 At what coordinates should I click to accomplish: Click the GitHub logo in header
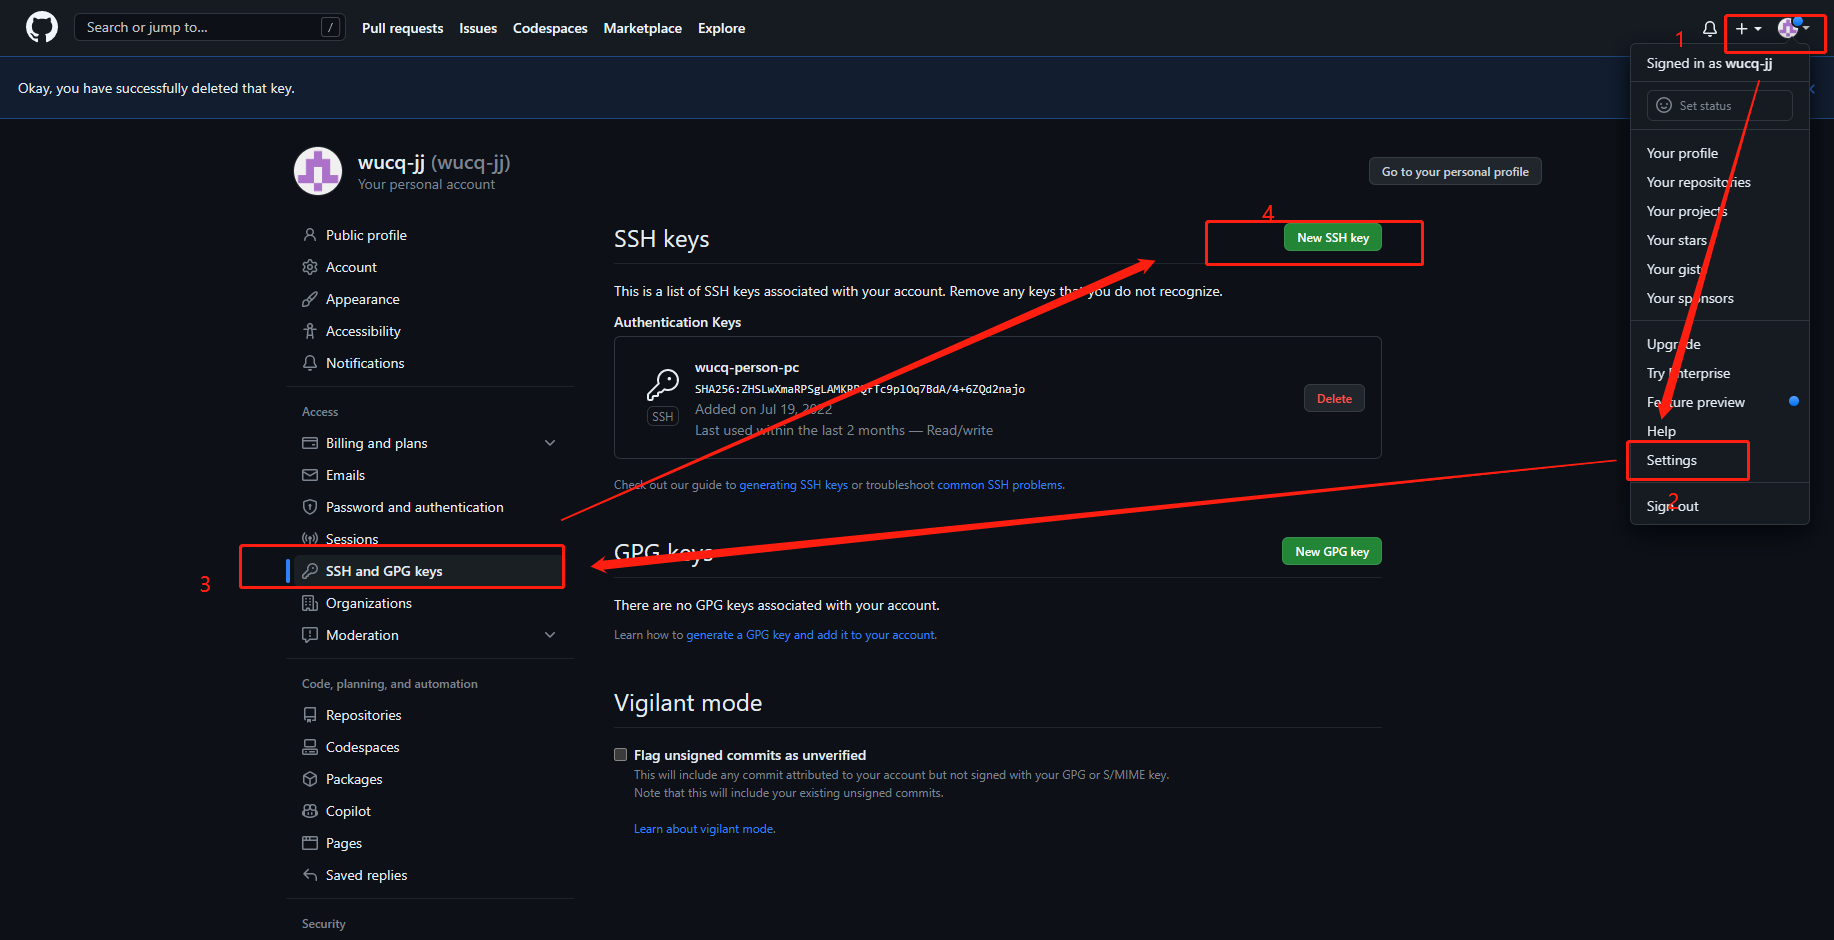[42, 27]
